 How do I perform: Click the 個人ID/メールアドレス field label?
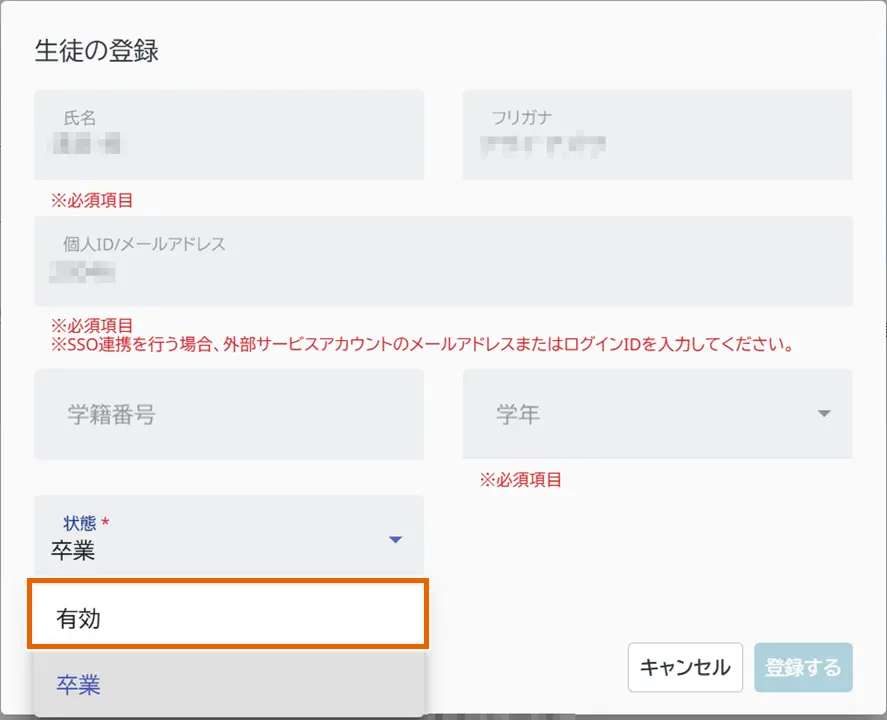coord(145,243)
